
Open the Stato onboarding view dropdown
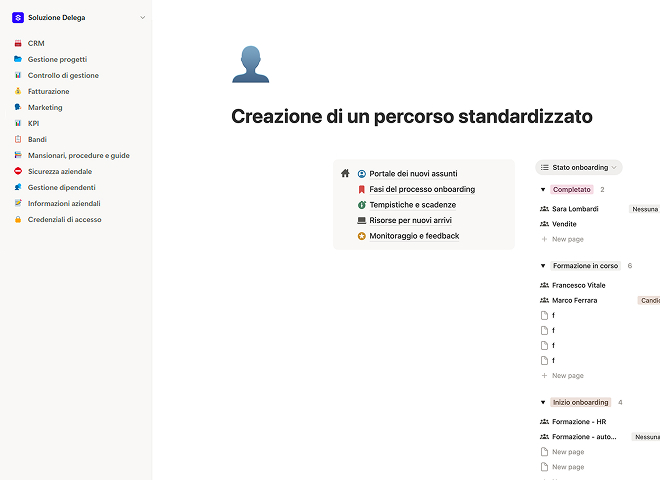(x=579, y=168)
